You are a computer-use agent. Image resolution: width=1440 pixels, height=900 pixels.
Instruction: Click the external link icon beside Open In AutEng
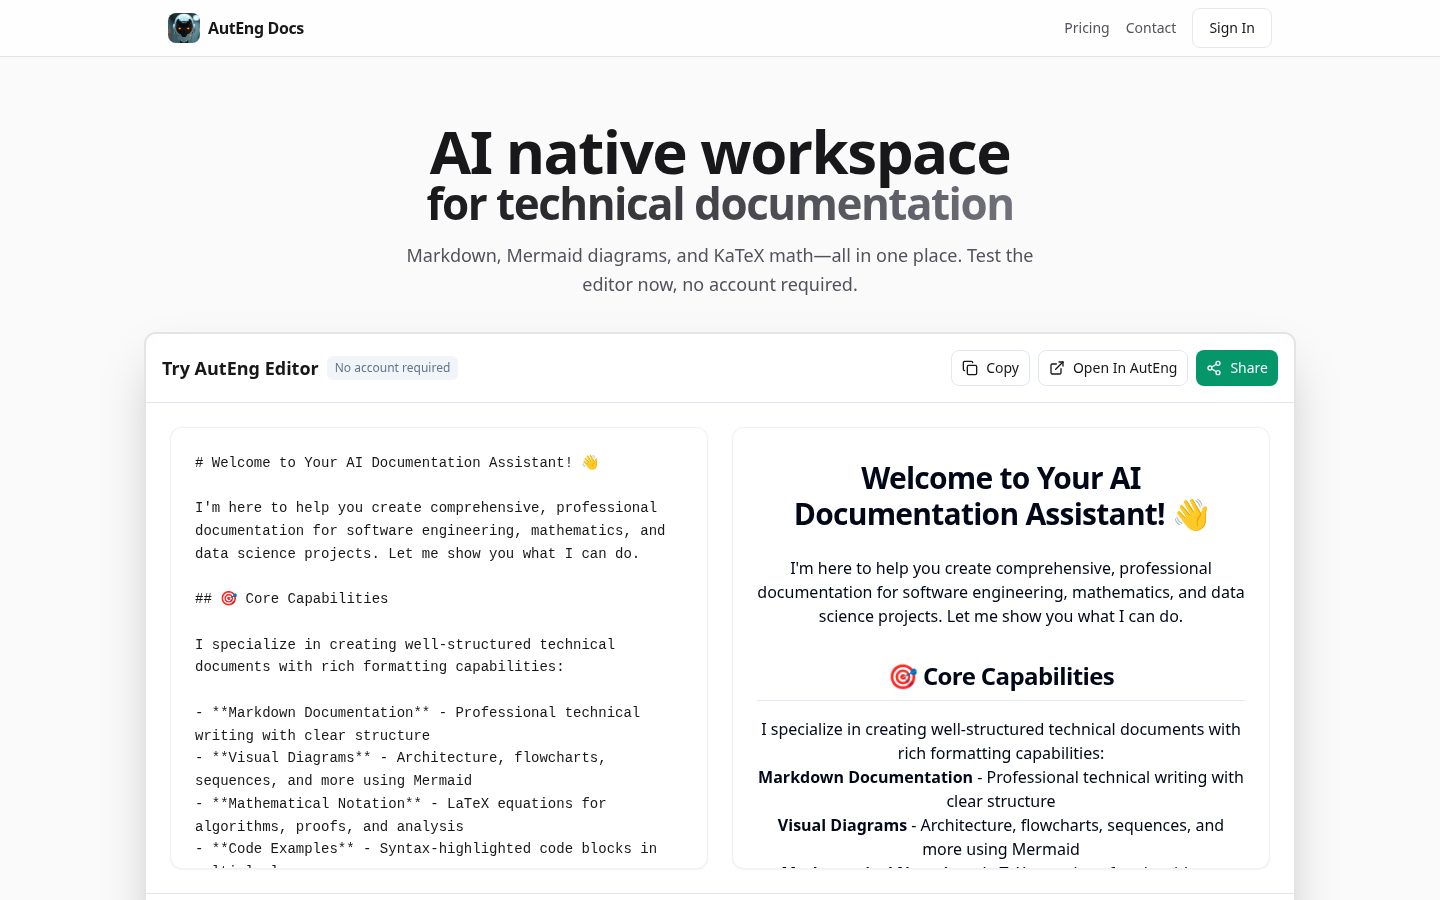pyautogui.click(x=1057, y=368)
